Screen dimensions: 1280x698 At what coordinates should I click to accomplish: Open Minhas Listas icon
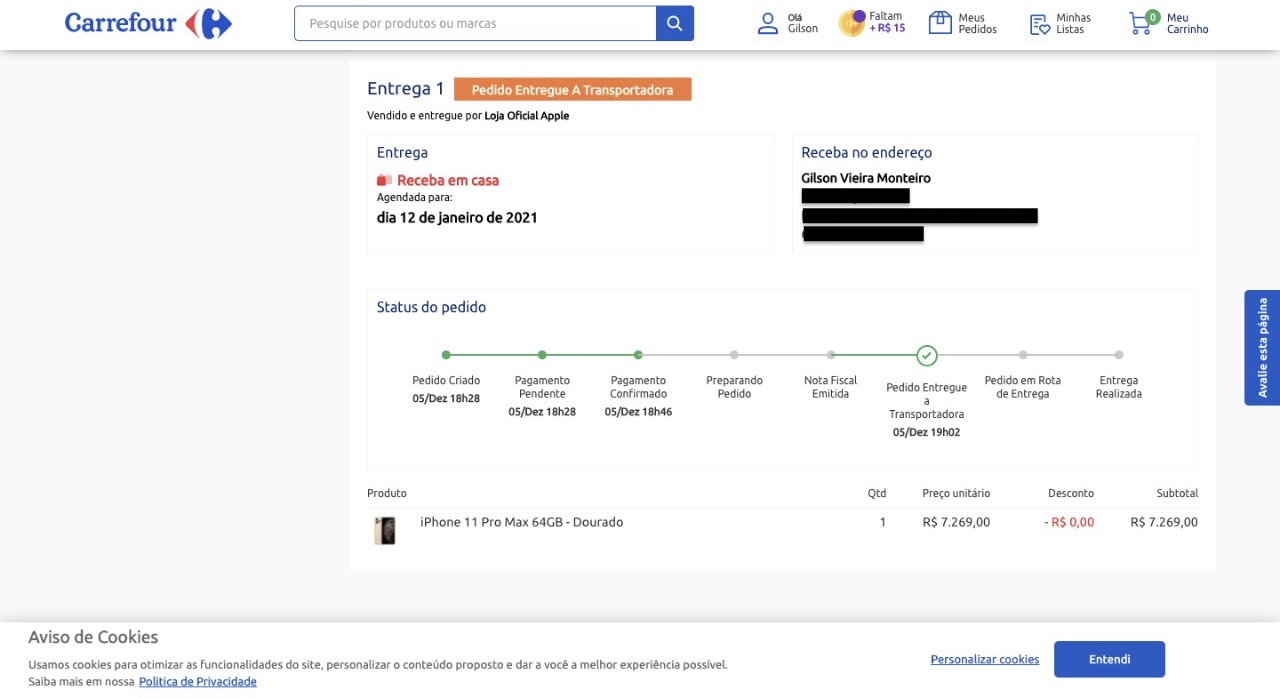[1040, 24]
